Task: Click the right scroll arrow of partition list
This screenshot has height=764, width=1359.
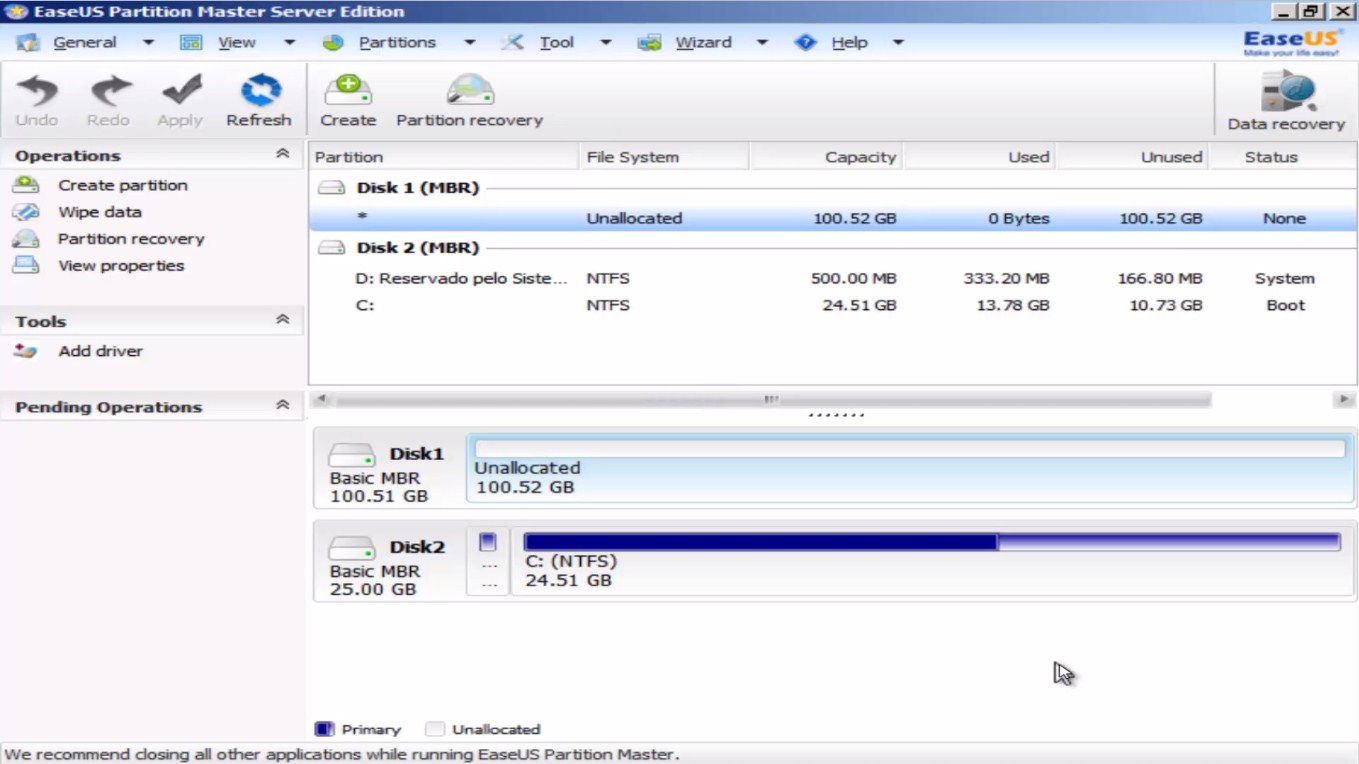Action: coord(1343,400)
